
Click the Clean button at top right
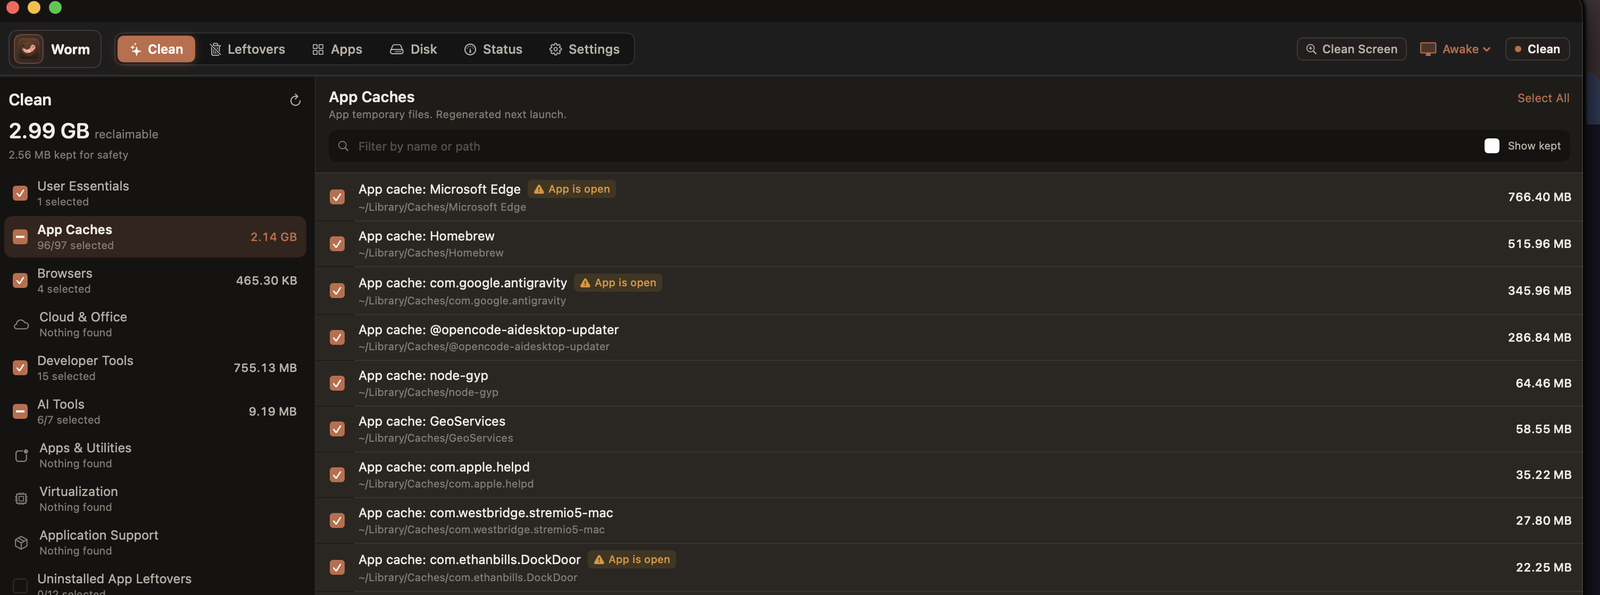(1537, 49)
